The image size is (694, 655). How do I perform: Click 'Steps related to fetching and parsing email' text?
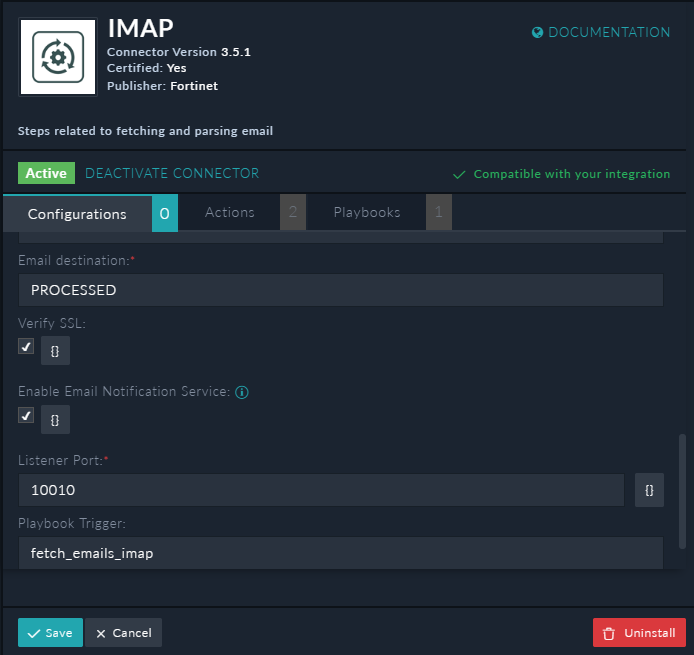[x=145, y=131]
